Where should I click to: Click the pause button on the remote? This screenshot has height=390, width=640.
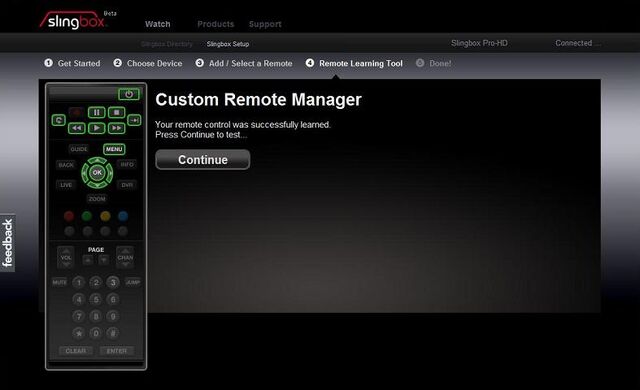(x=97, y=112)
